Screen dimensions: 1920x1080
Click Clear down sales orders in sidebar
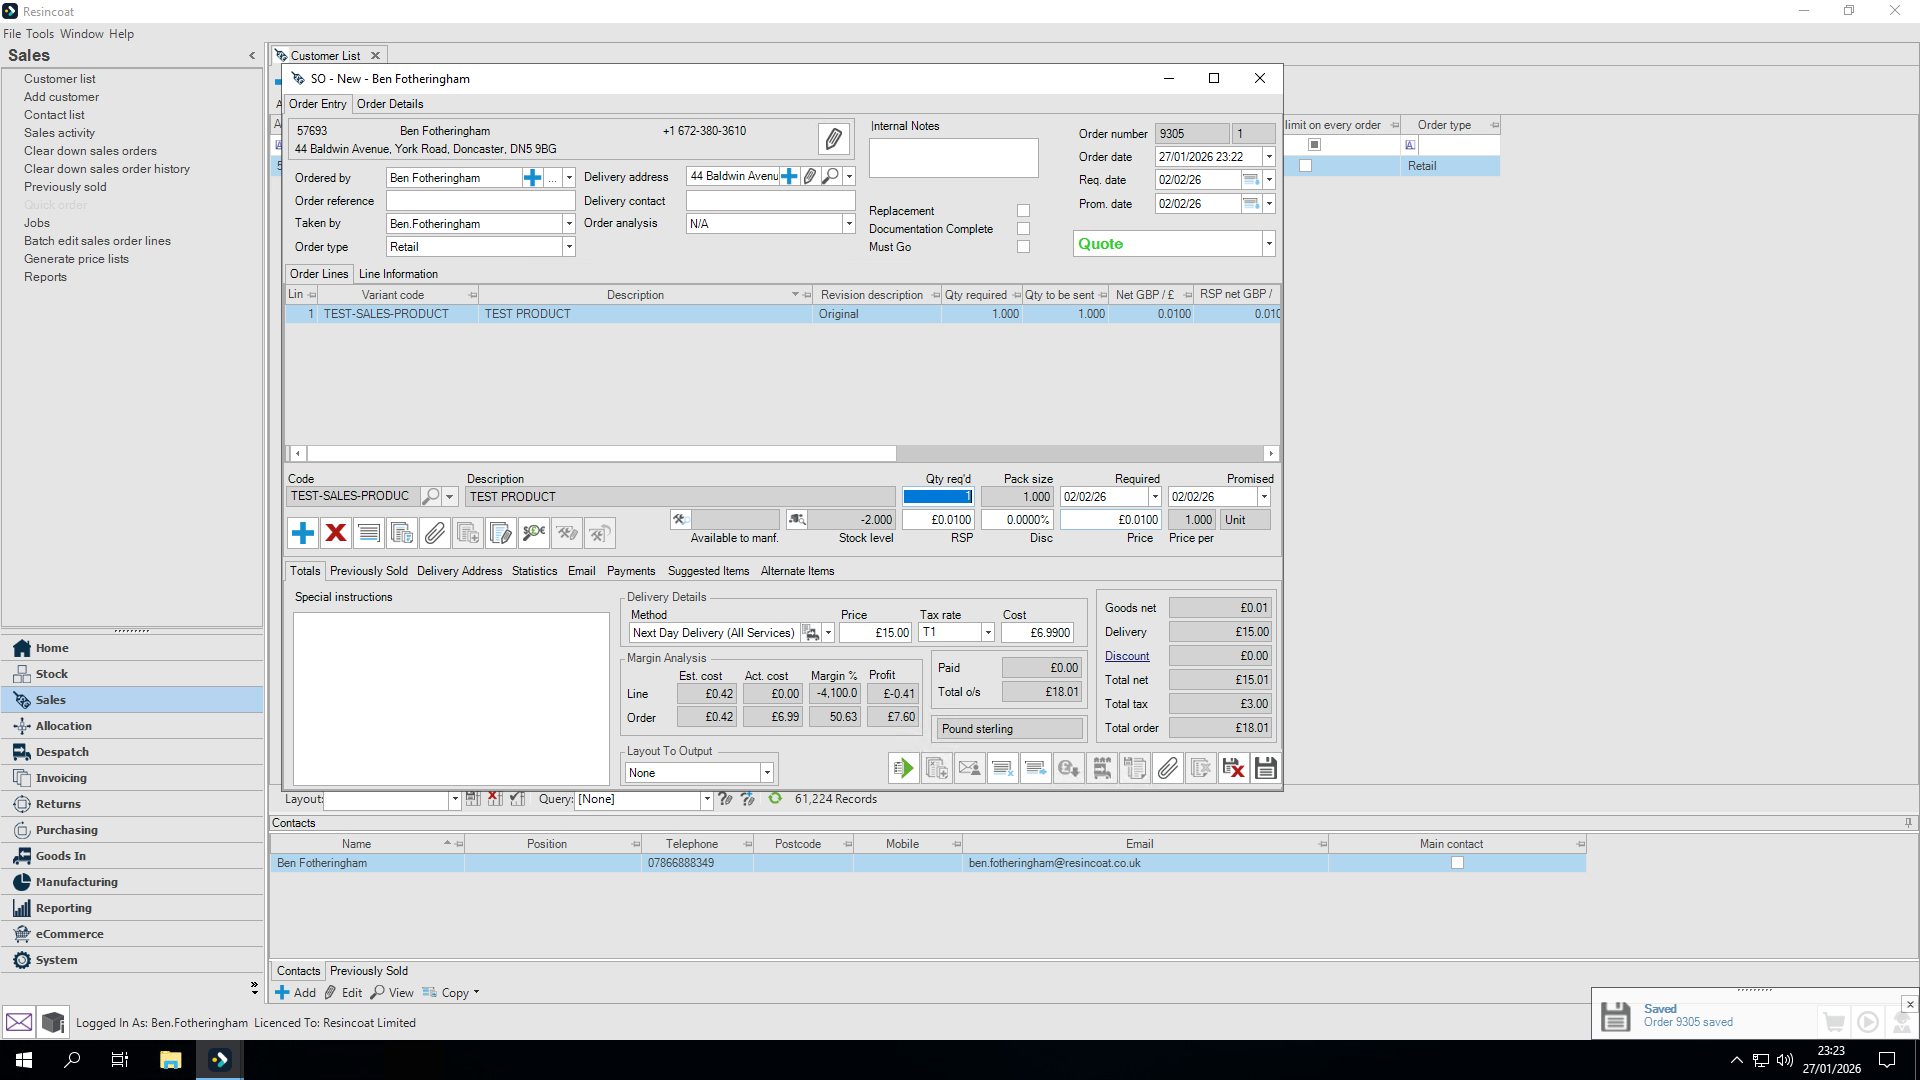point(90,151)
